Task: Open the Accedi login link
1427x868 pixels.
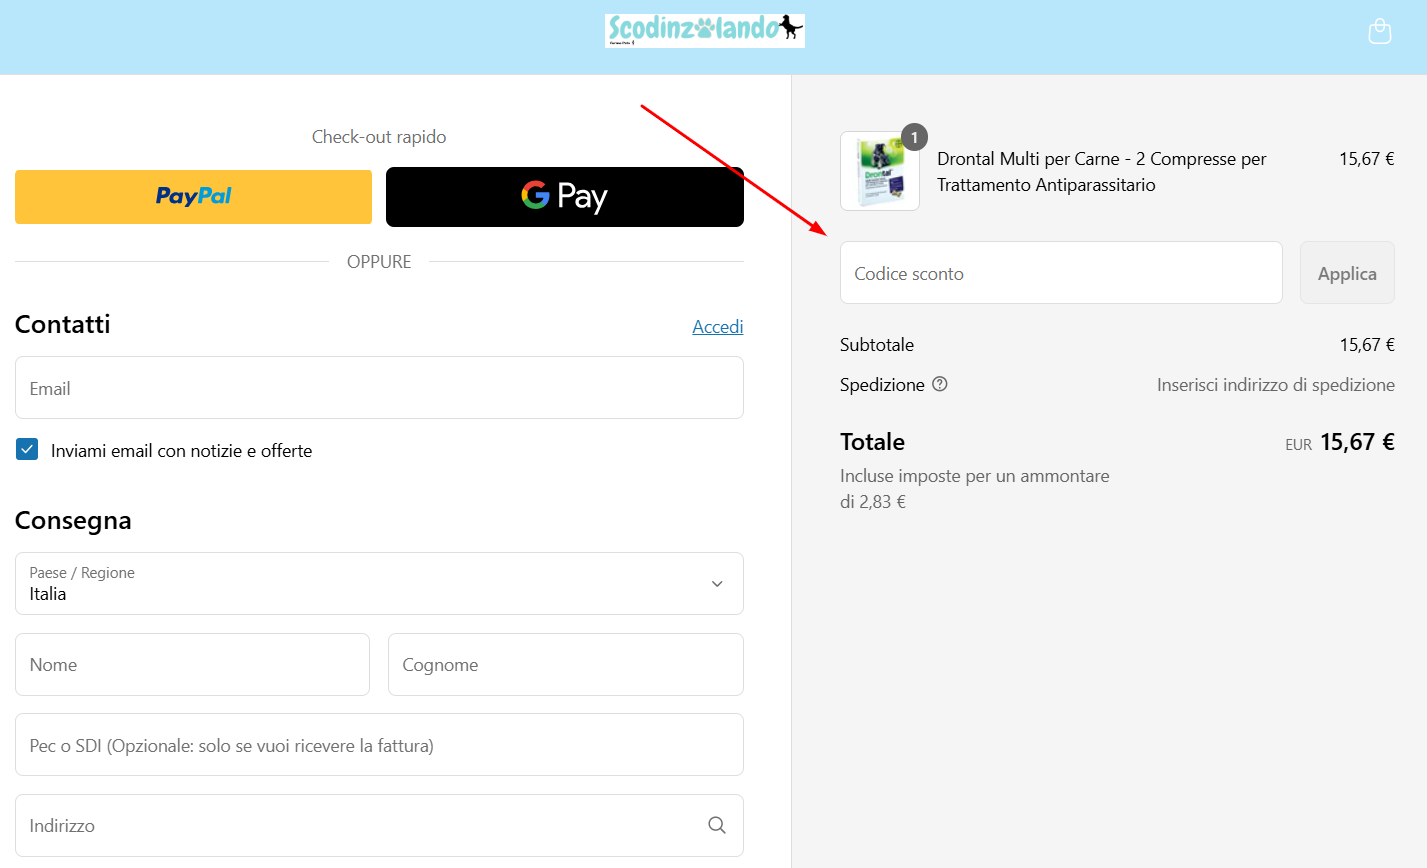Action: (717, 326)
